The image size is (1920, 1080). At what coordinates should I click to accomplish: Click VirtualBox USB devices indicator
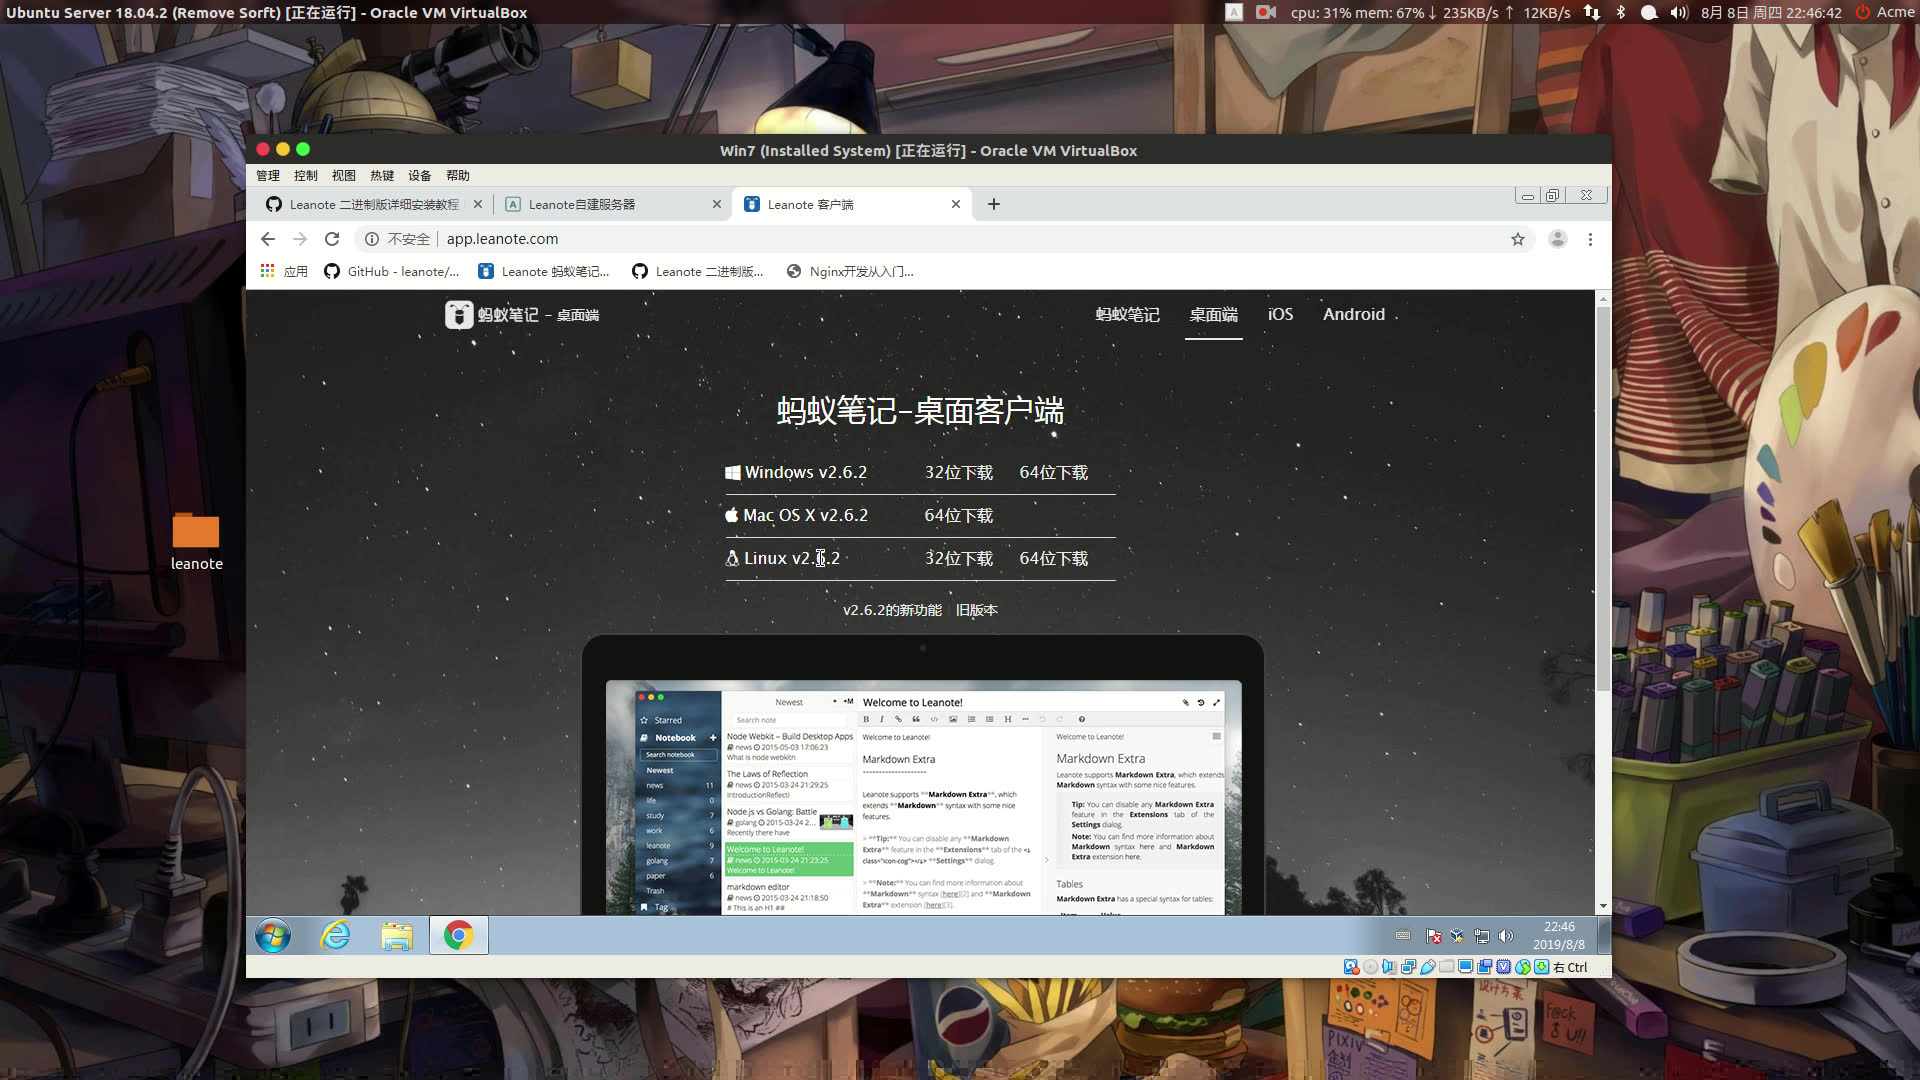tap(1428, 967)
